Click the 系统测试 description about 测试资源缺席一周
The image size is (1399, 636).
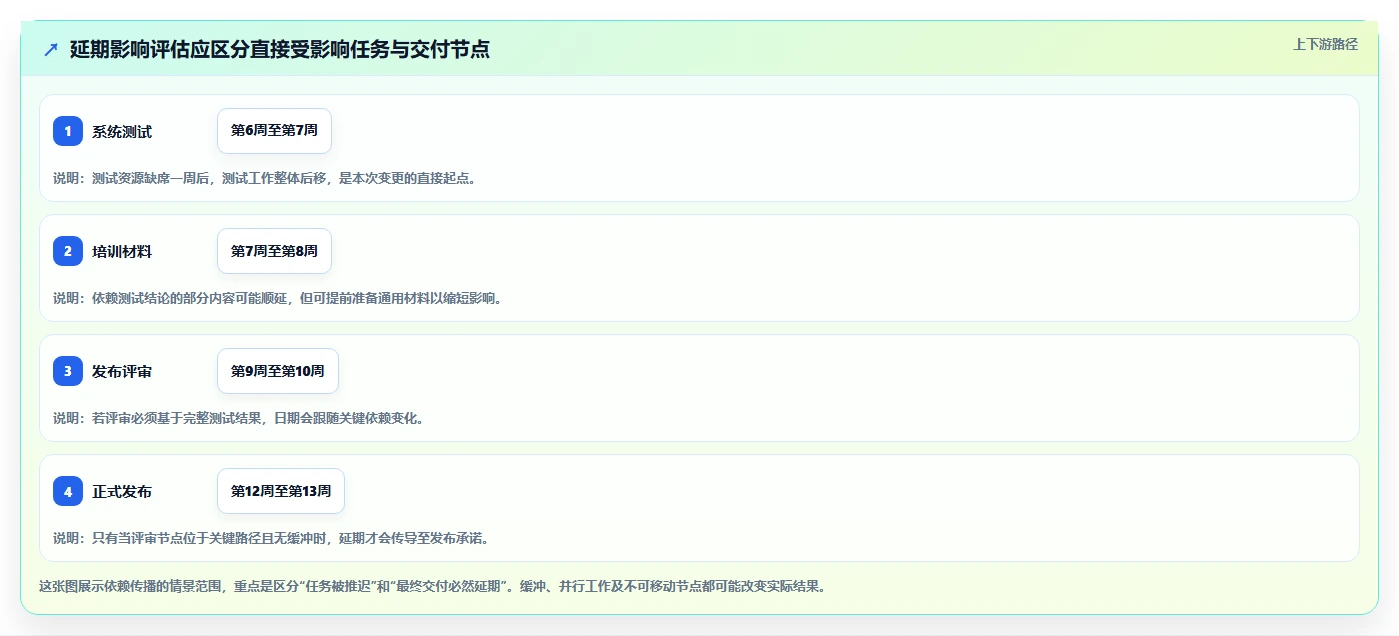pos(265,178)
